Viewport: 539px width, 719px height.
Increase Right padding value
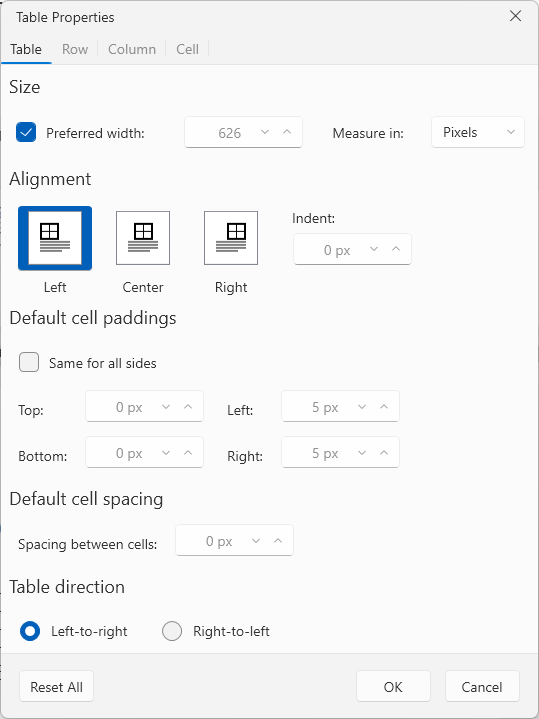click(384, 453)
